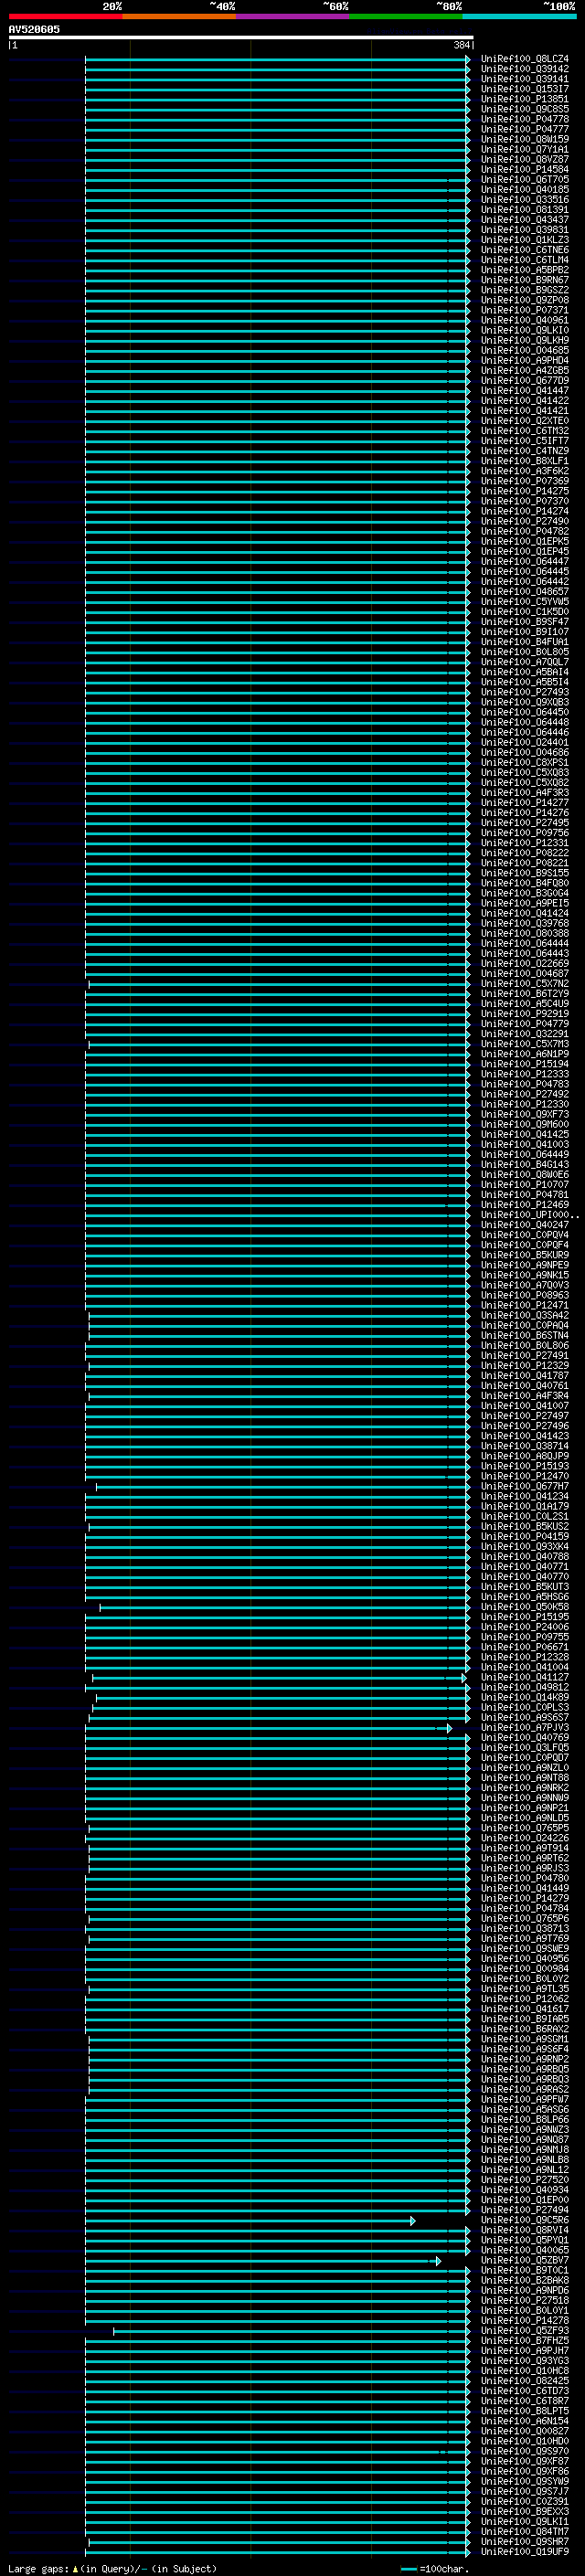Select hit UniRef100_P14279

pyautogui.click(x=524, y=1898)
